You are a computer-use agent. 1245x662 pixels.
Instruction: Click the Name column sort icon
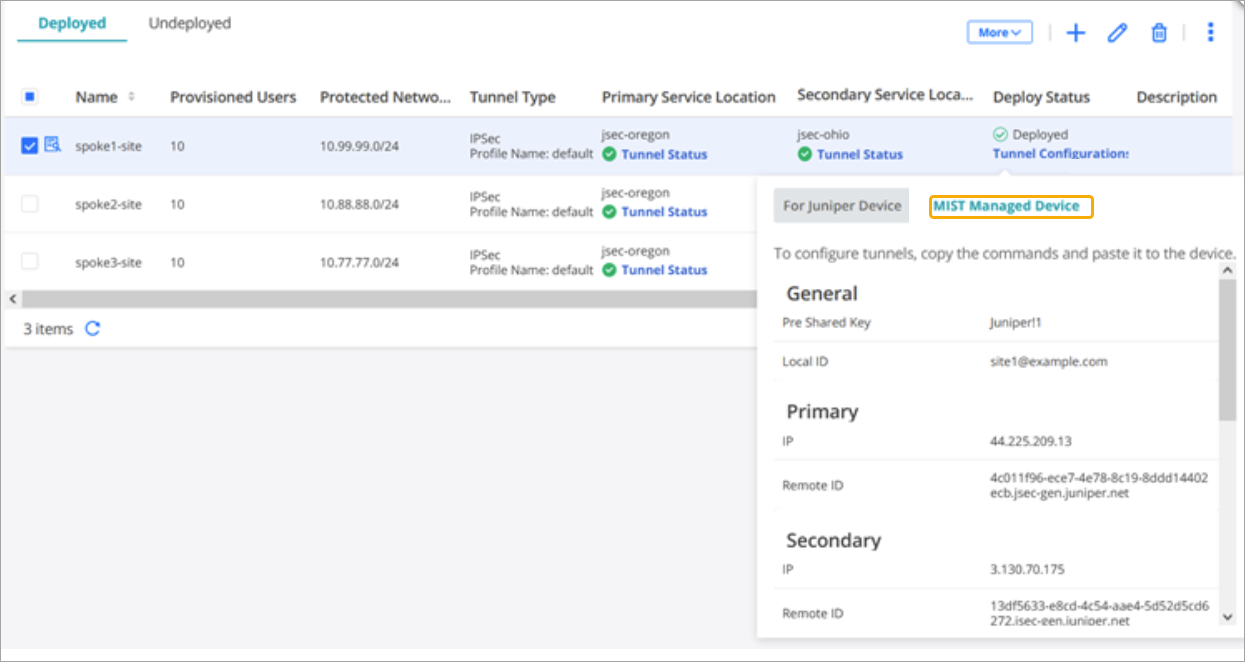tap(132, 97)
